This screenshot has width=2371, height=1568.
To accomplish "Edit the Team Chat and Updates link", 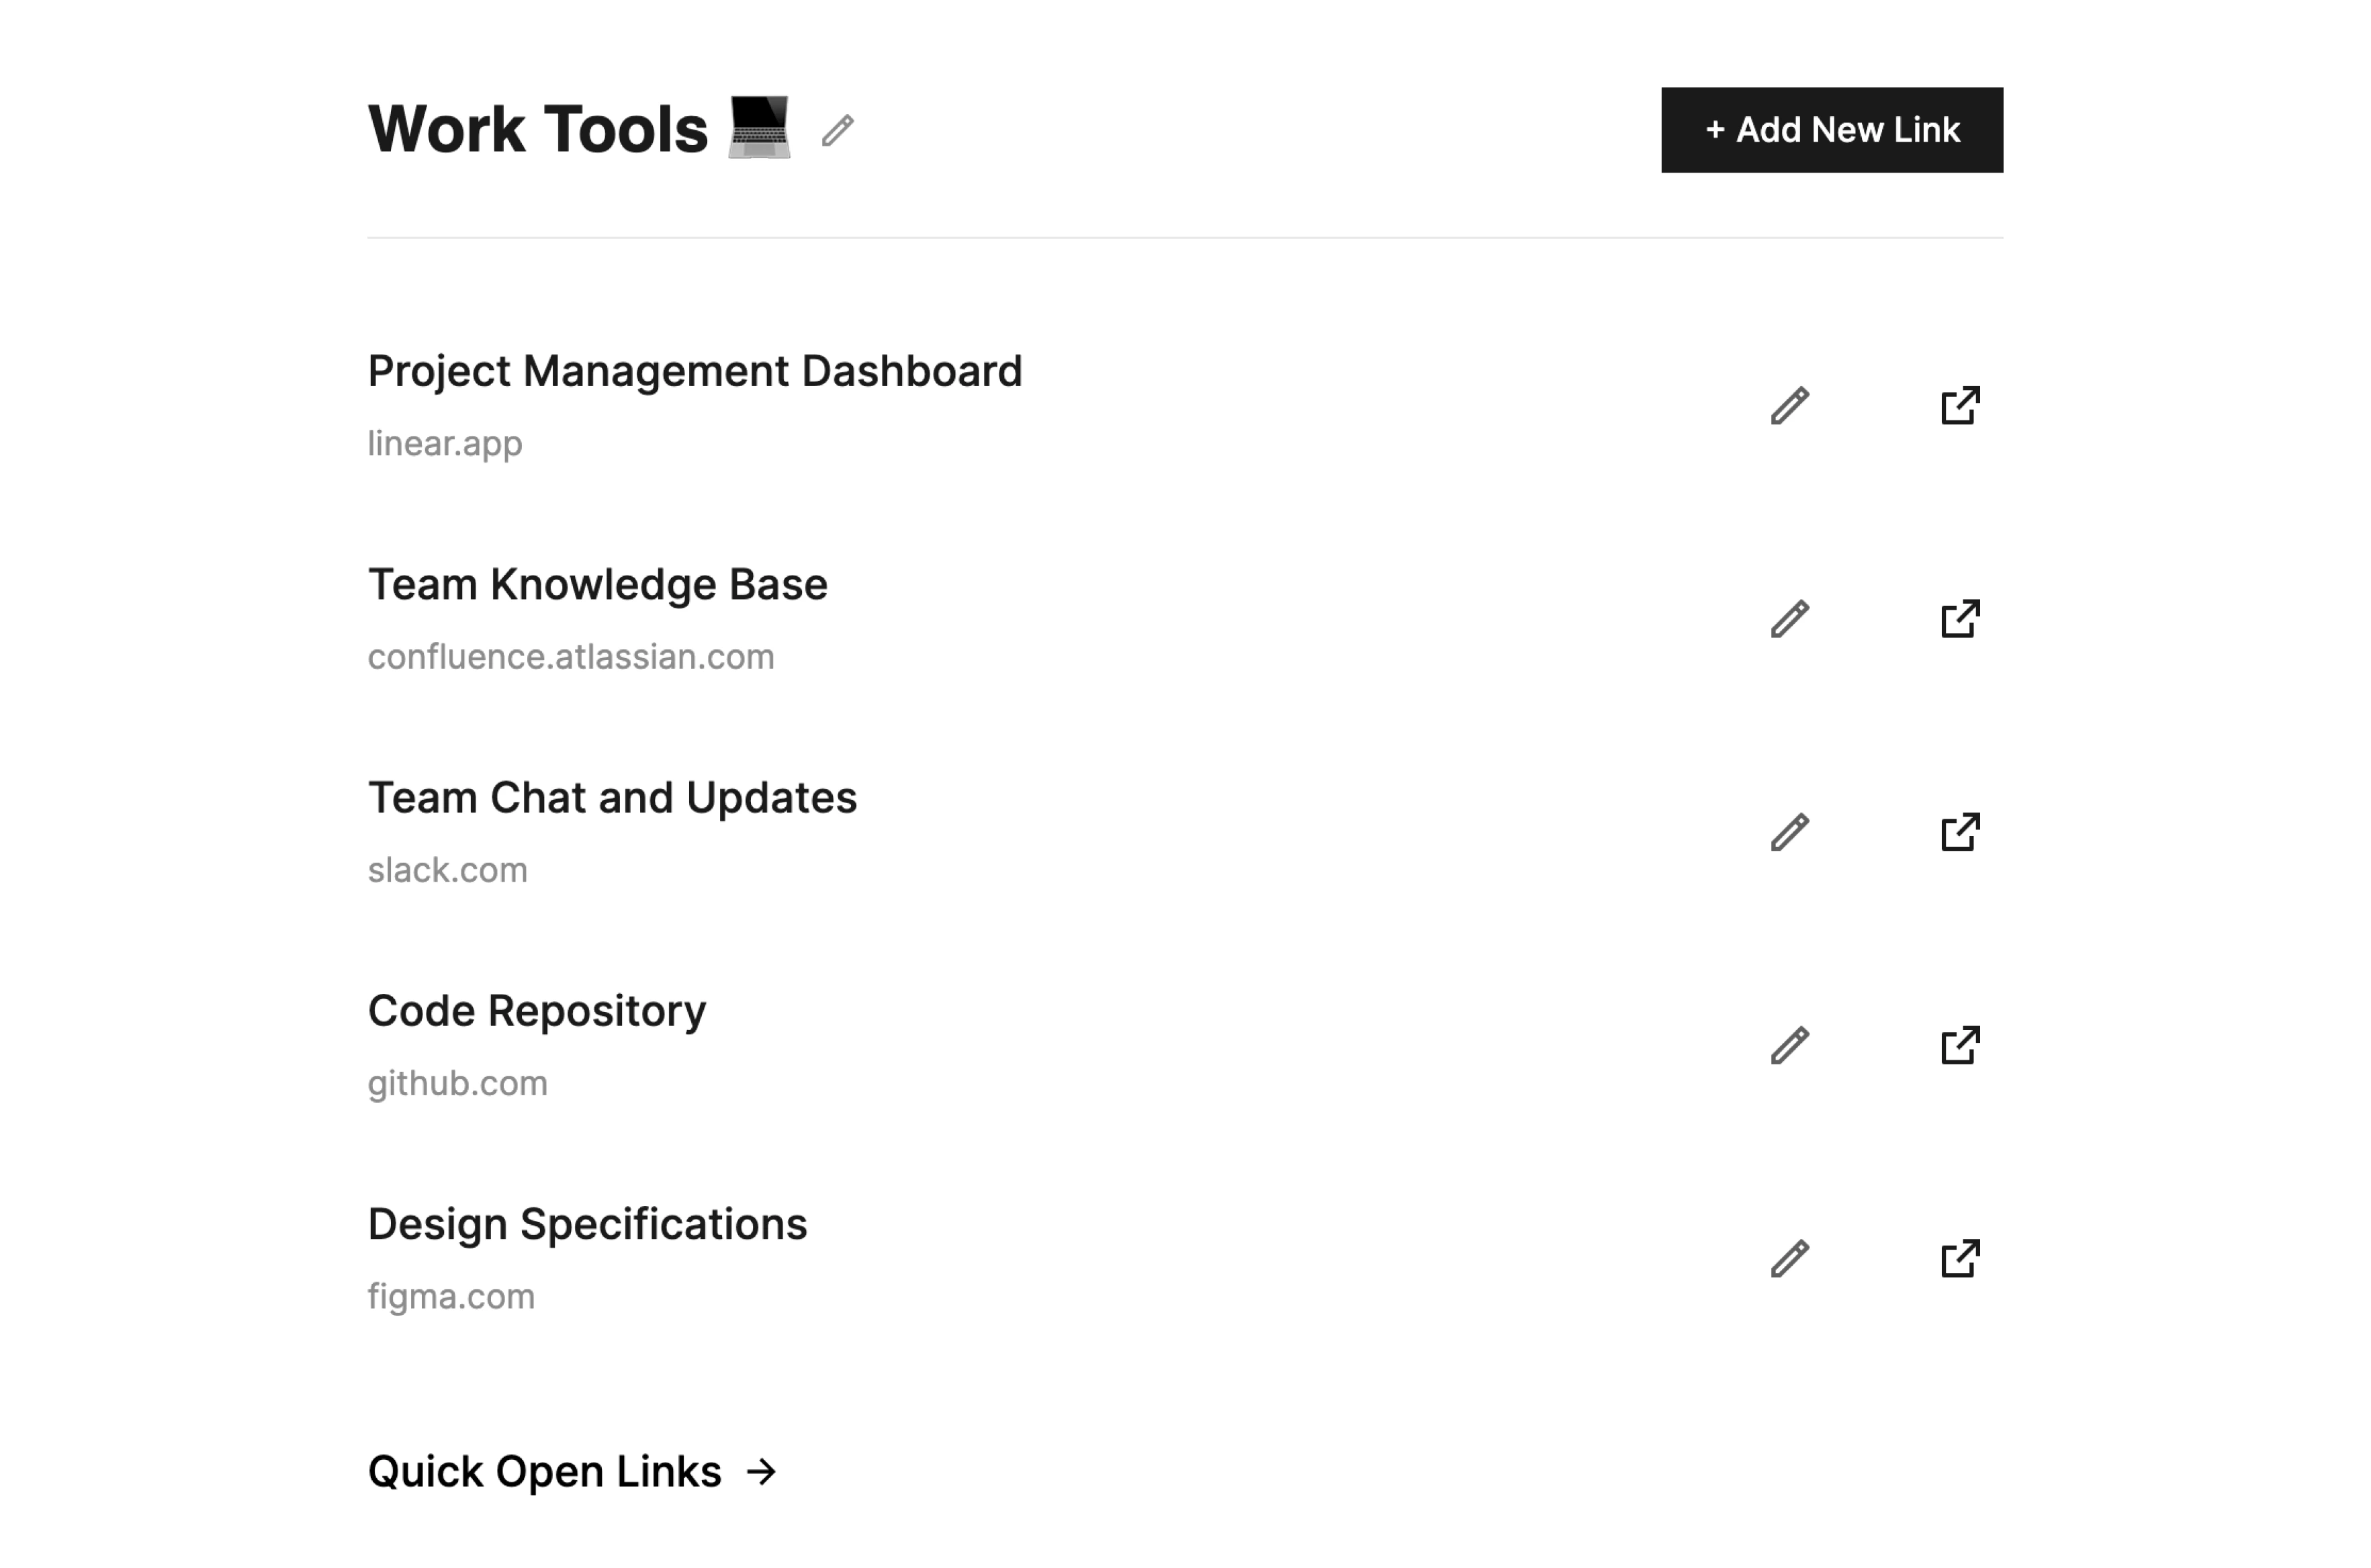I will point(1790,832).
